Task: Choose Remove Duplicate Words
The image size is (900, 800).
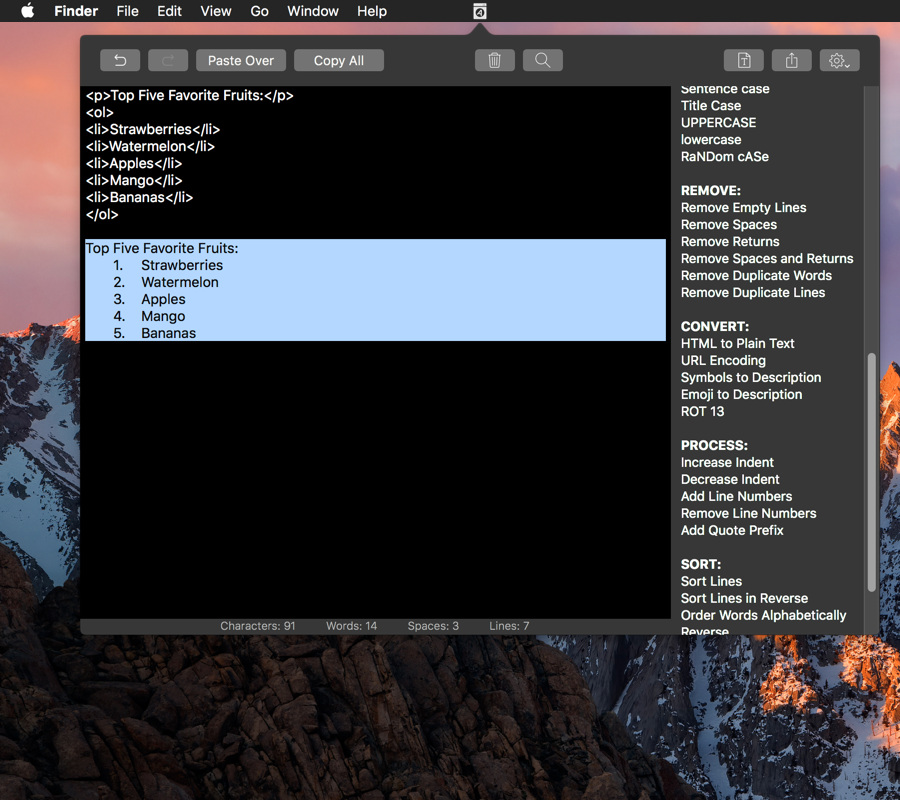Action: click(x=756, y=275)
